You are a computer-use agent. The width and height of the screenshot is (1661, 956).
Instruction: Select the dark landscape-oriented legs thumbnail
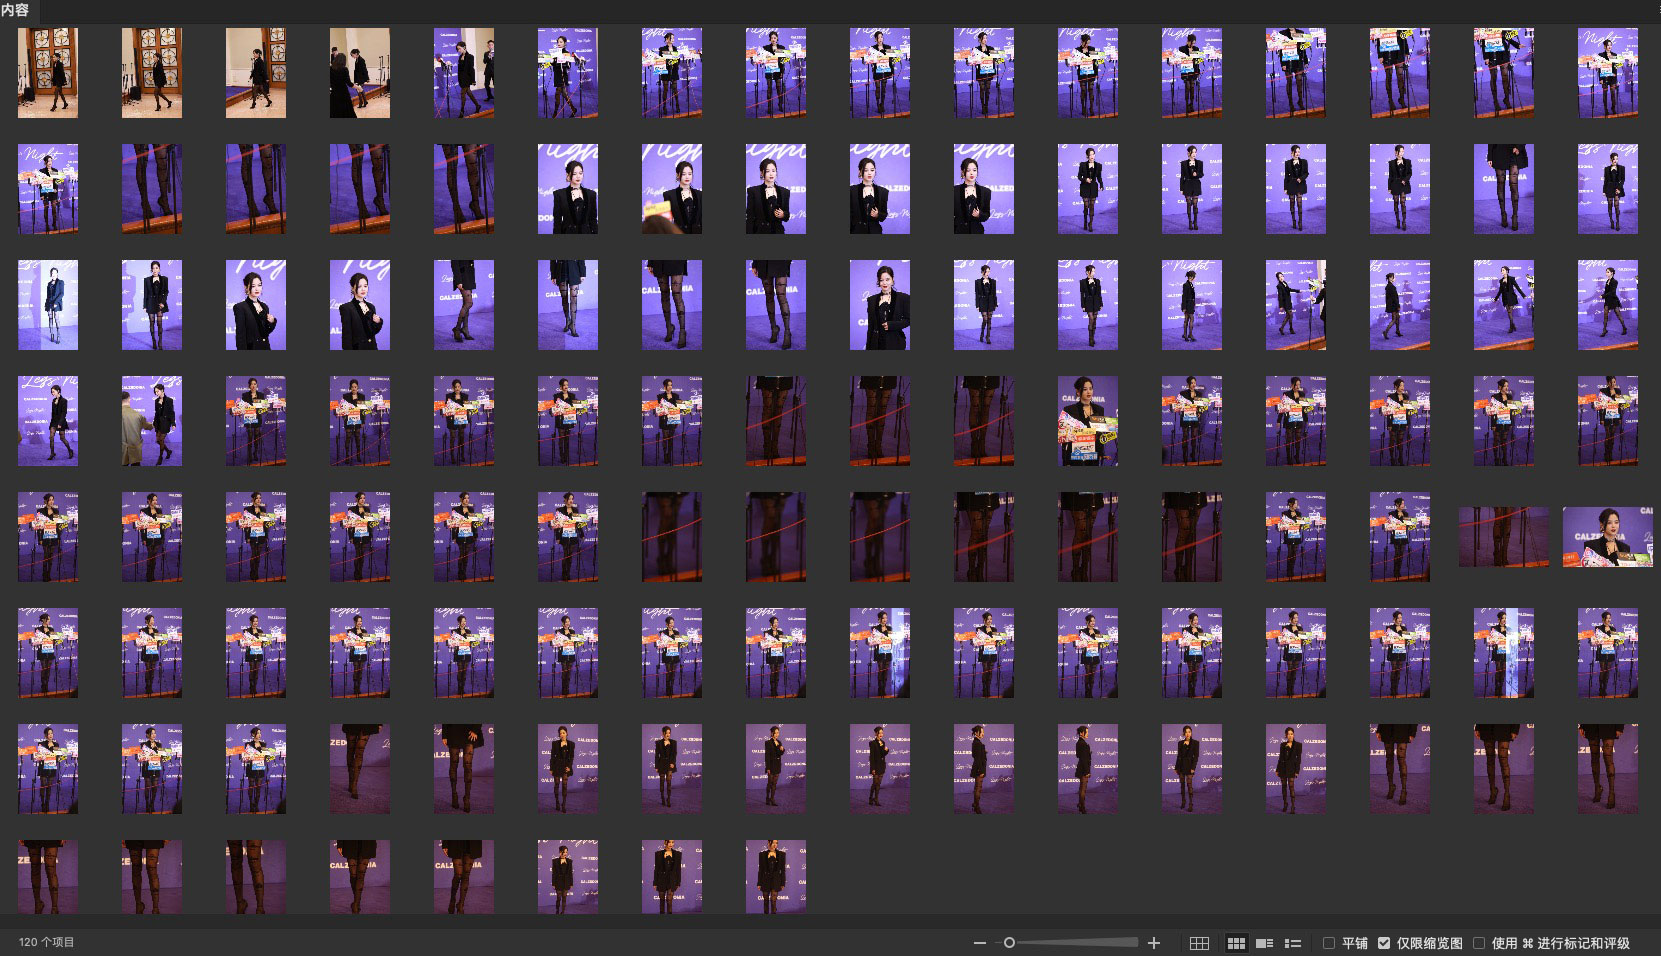tap(1503, 537)
